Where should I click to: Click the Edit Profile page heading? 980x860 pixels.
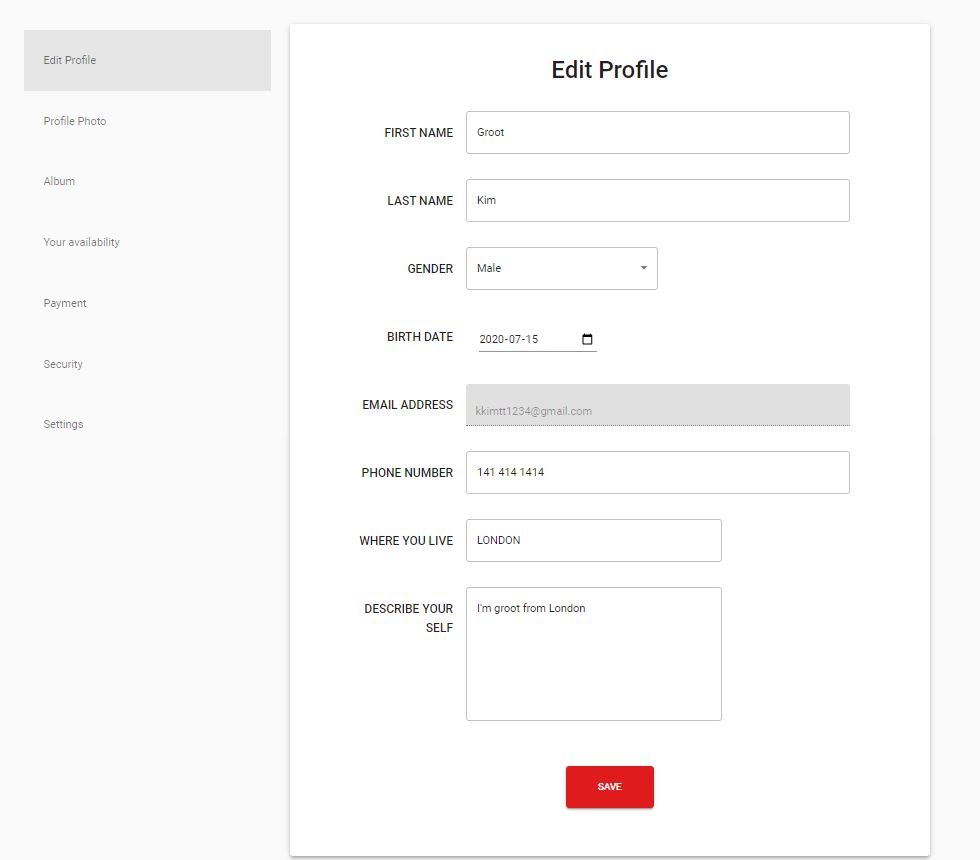pos(609,70)
